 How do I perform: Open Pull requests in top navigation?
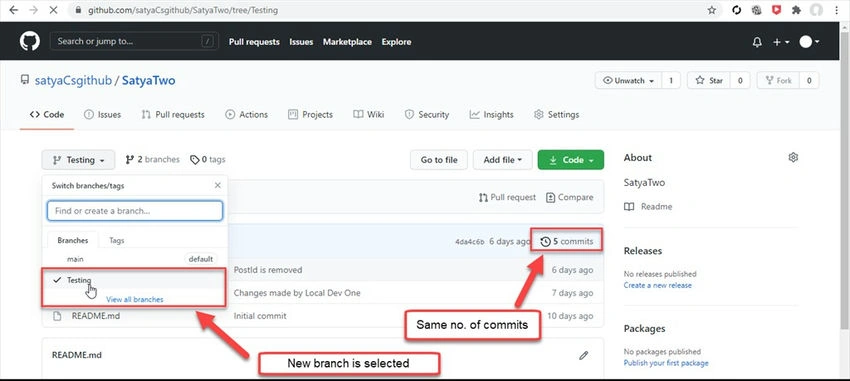click(254, 42)
